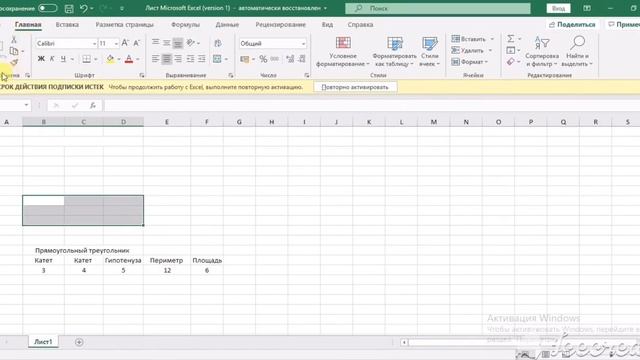Click the Повторно активировать button
The width and height of the screenshot is (640, 360).
pyautogui.click(x=355, y=87)
